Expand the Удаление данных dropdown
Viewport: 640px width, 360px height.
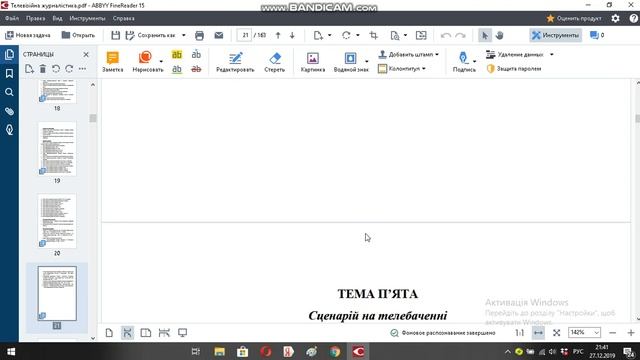click(x=552, y=54)
